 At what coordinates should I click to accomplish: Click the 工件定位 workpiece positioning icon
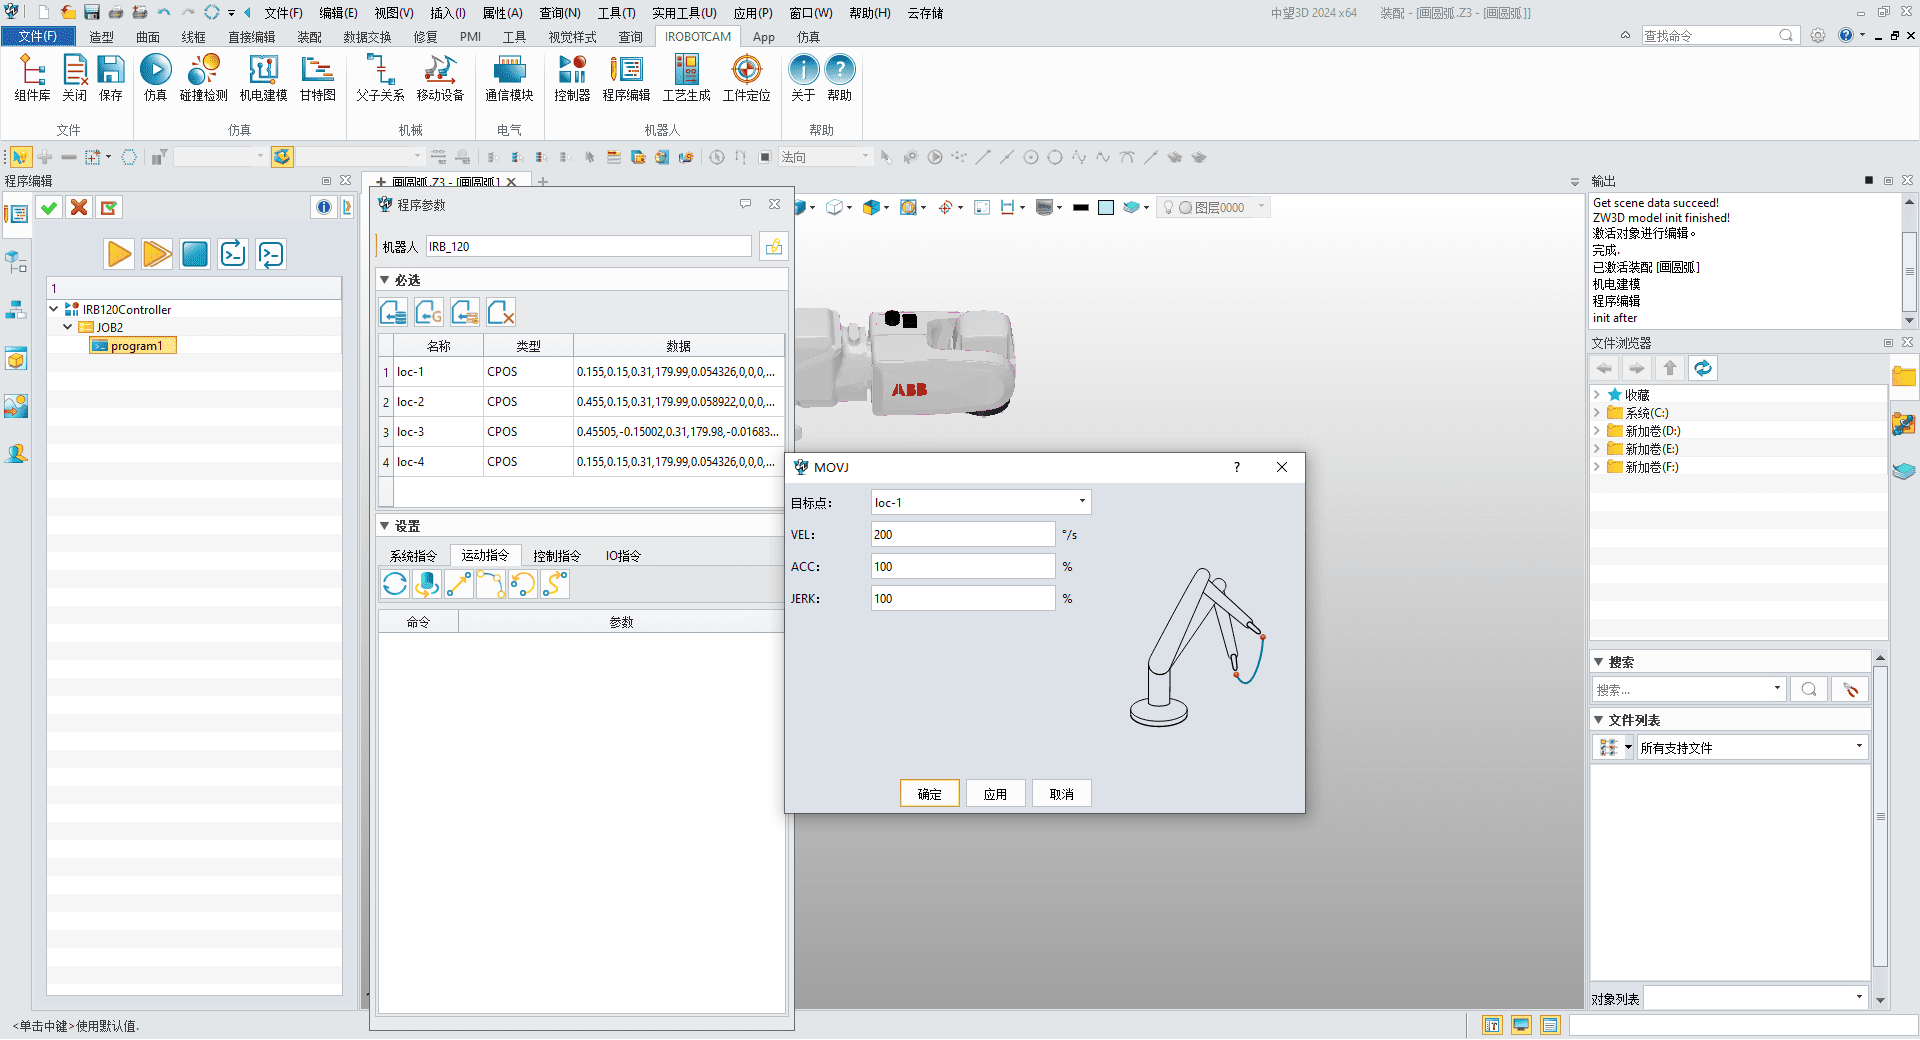click(x=746, y=78)
